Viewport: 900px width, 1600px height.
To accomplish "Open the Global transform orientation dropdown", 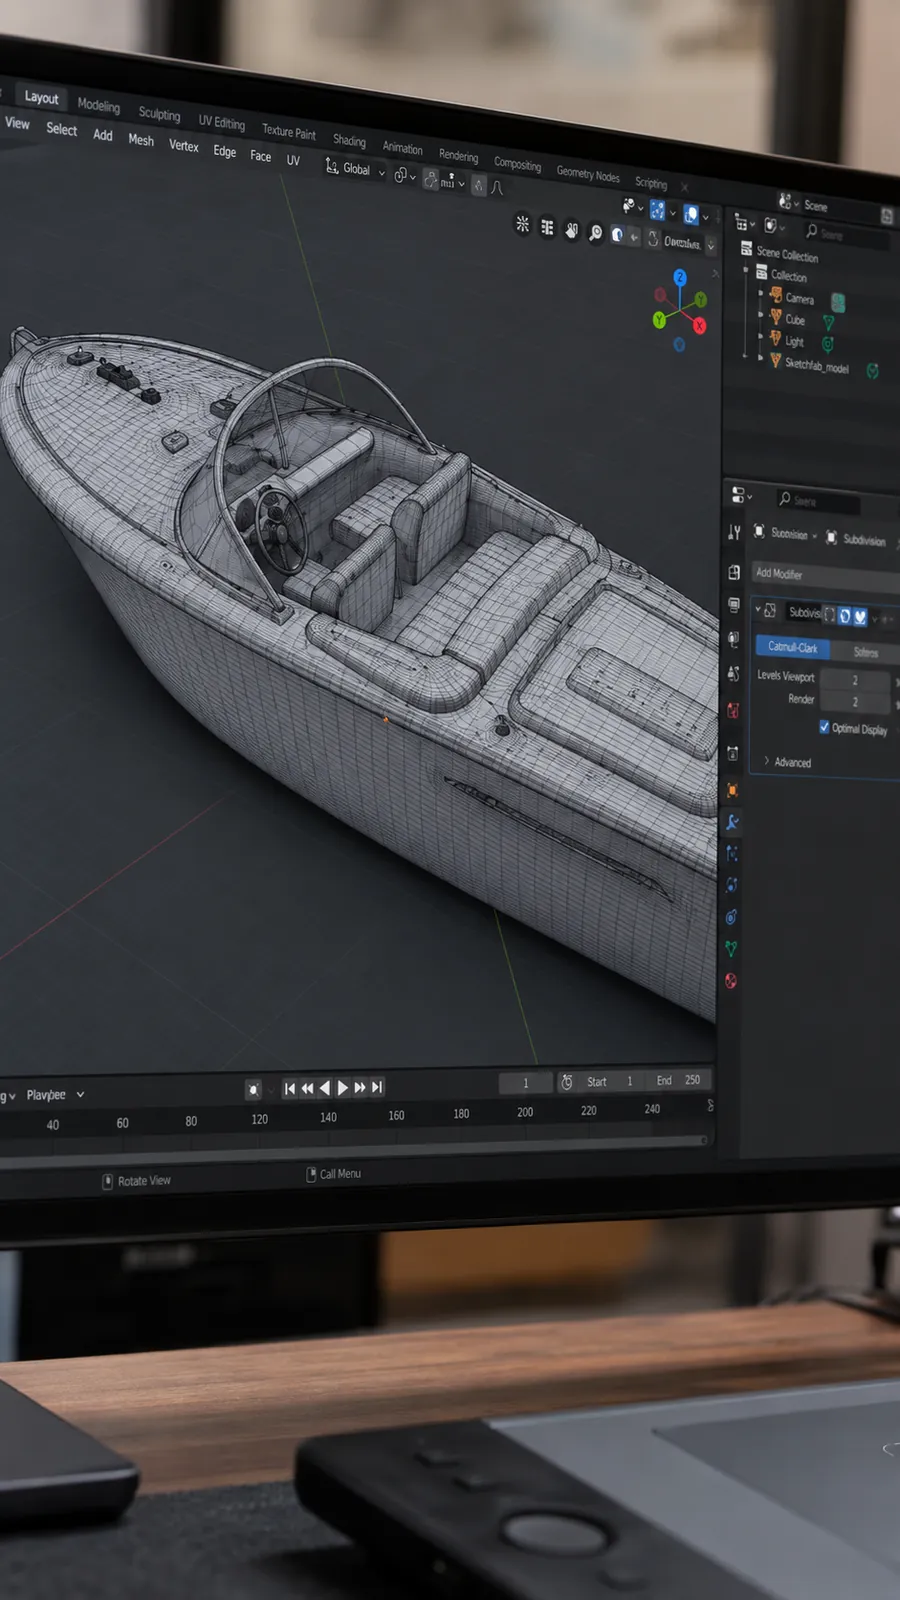I will pyautogui.click(x=355, y=169).
